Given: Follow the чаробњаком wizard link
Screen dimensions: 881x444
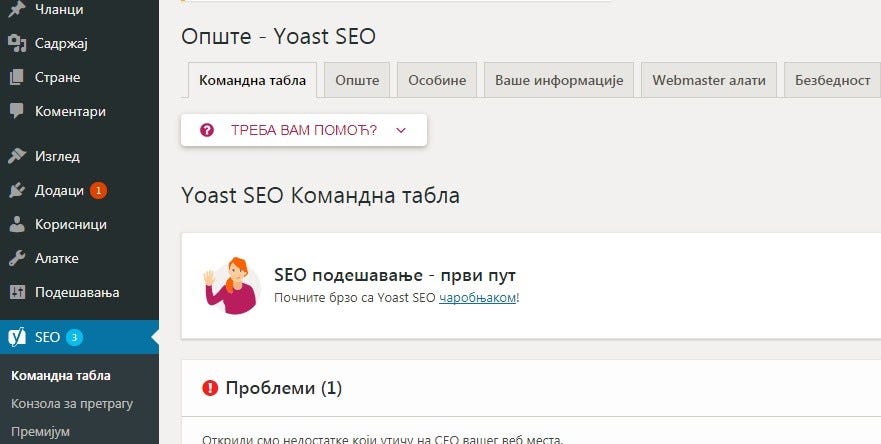Looking at the screenshot, I should click(478, 298).
